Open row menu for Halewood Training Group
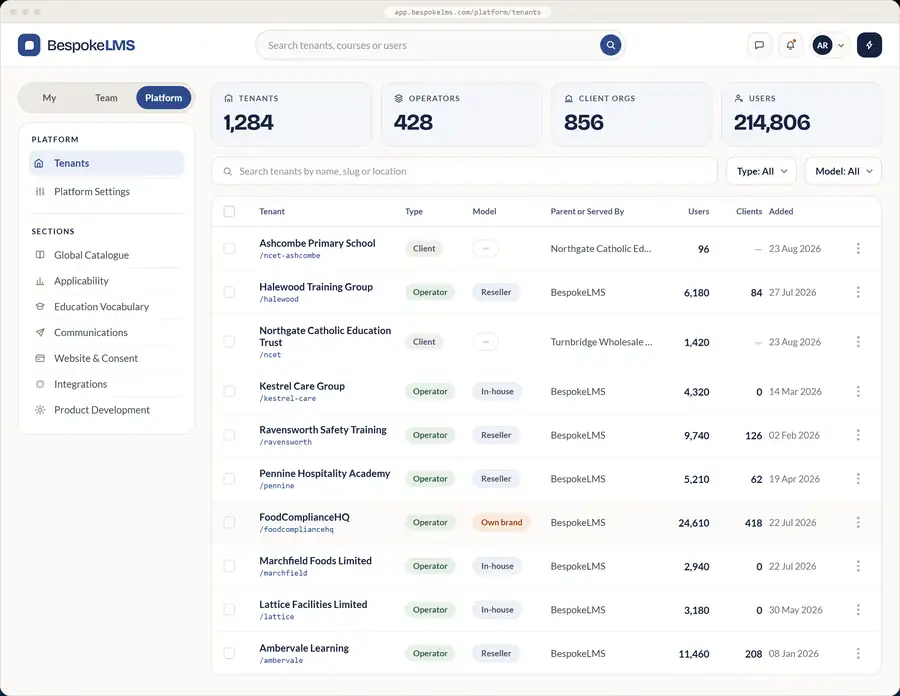The image size is (900, 696). 858,292
